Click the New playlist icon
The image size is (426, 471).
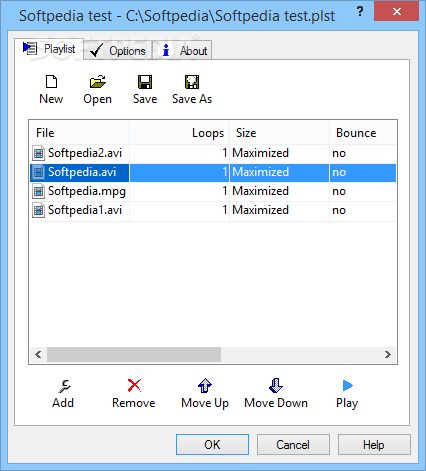[51, 82]
